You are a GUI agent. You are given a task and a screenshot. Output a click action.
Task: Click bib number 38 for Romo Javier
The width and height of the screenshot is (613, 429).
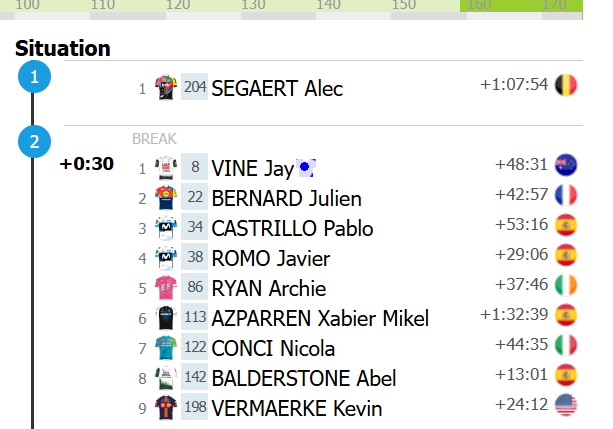tap(194, 258)
